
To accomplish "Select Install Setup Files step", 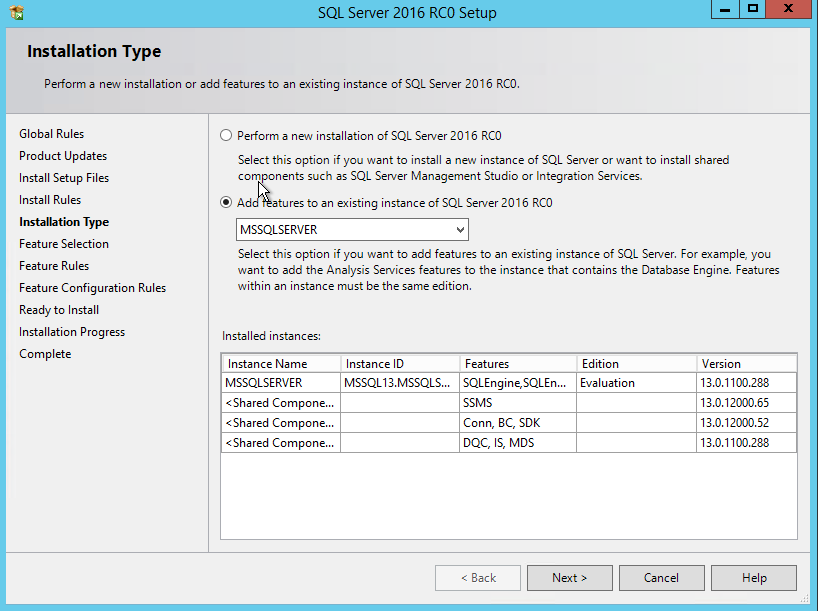I will click(64, 178).
